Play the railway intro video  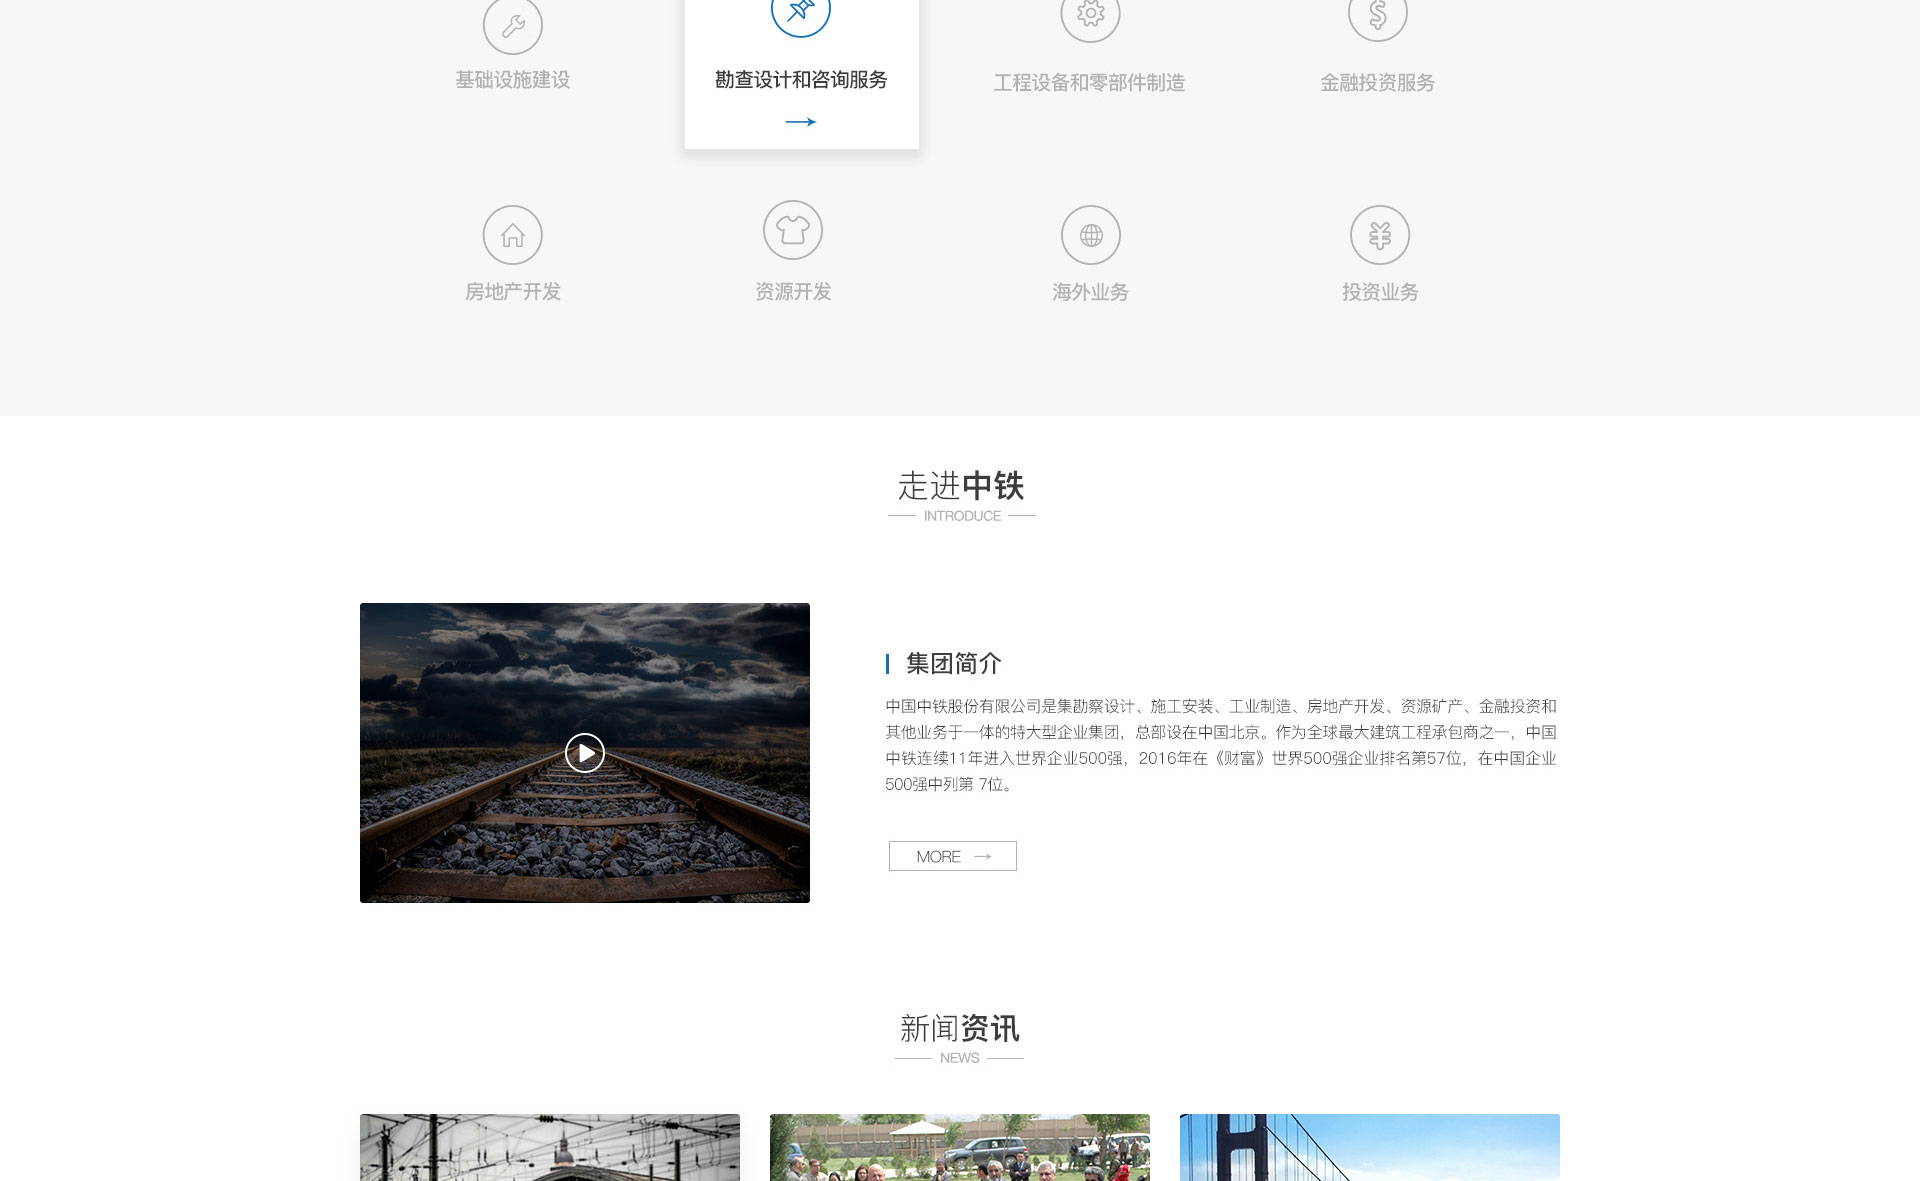tap(585, 753)
